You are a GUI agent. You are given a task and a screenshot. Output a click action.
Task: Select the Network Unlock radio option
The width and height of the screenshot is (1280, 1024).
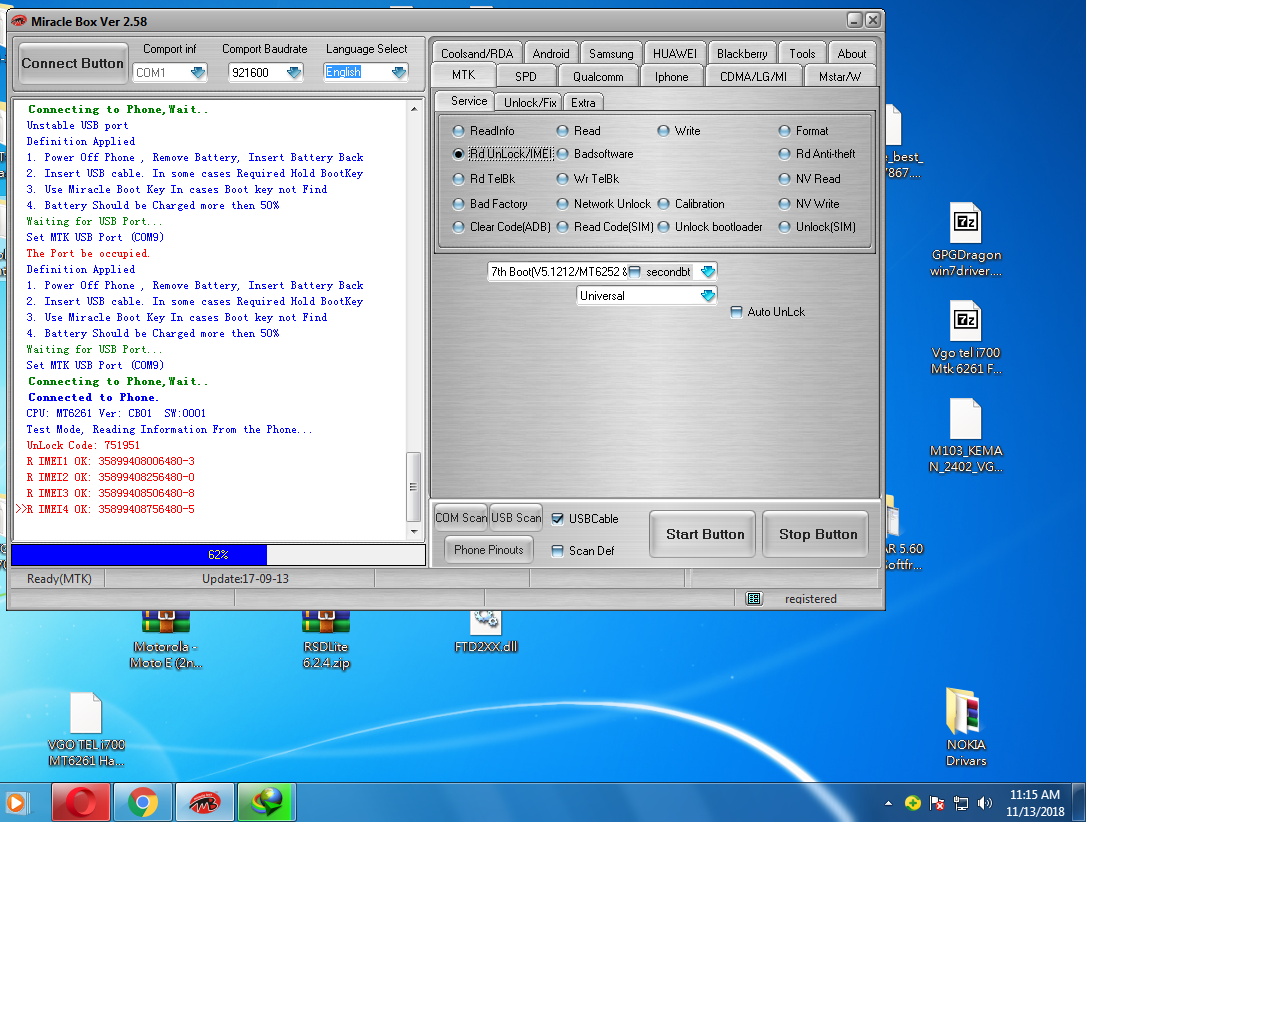click(x=563, y=204)
